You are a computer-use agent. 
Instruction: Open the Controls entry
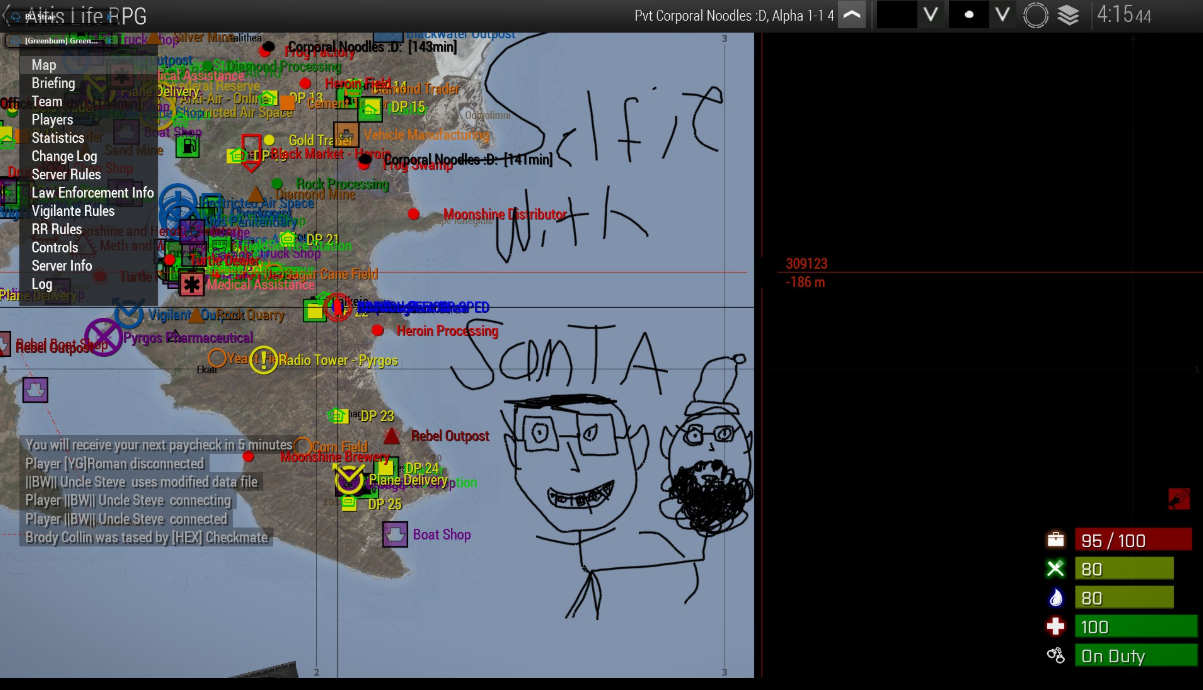[88, 247]
